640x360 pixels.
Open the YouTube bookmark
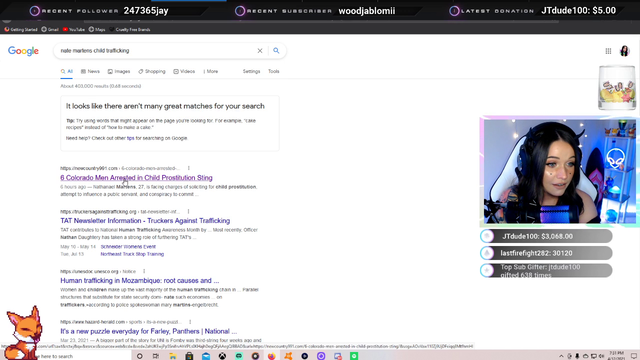[x=73, y=29]
